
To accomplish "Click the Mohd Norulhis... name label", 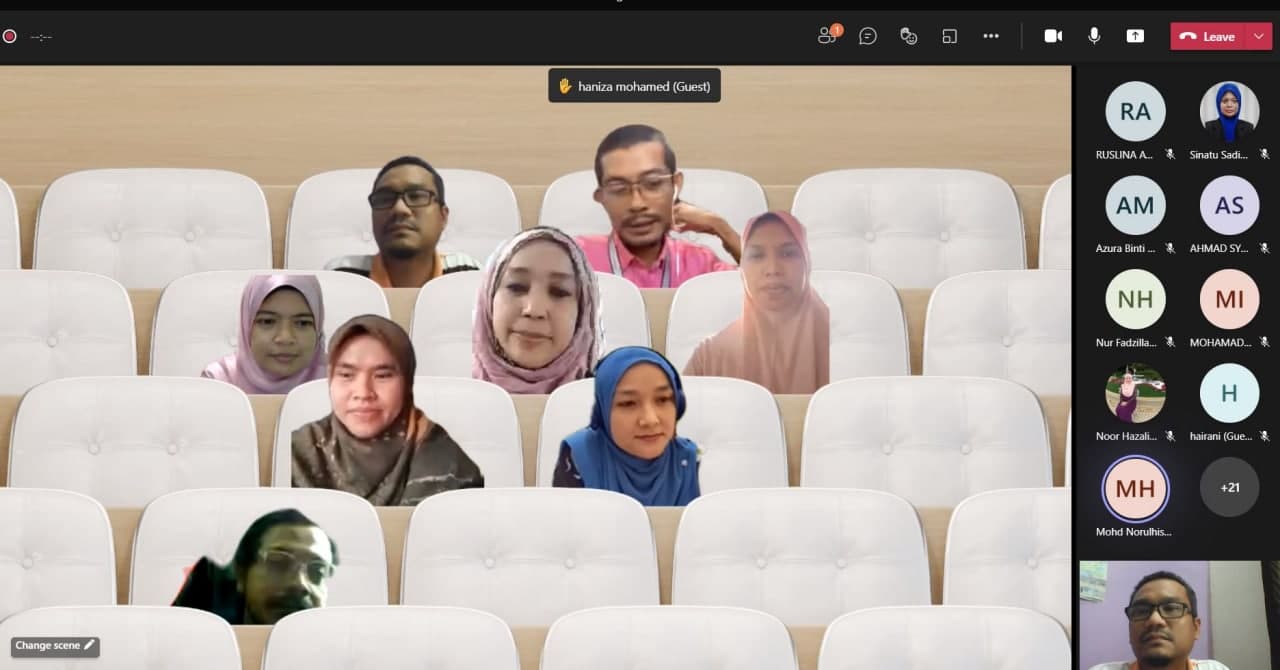I will (x=1133, y=532).
